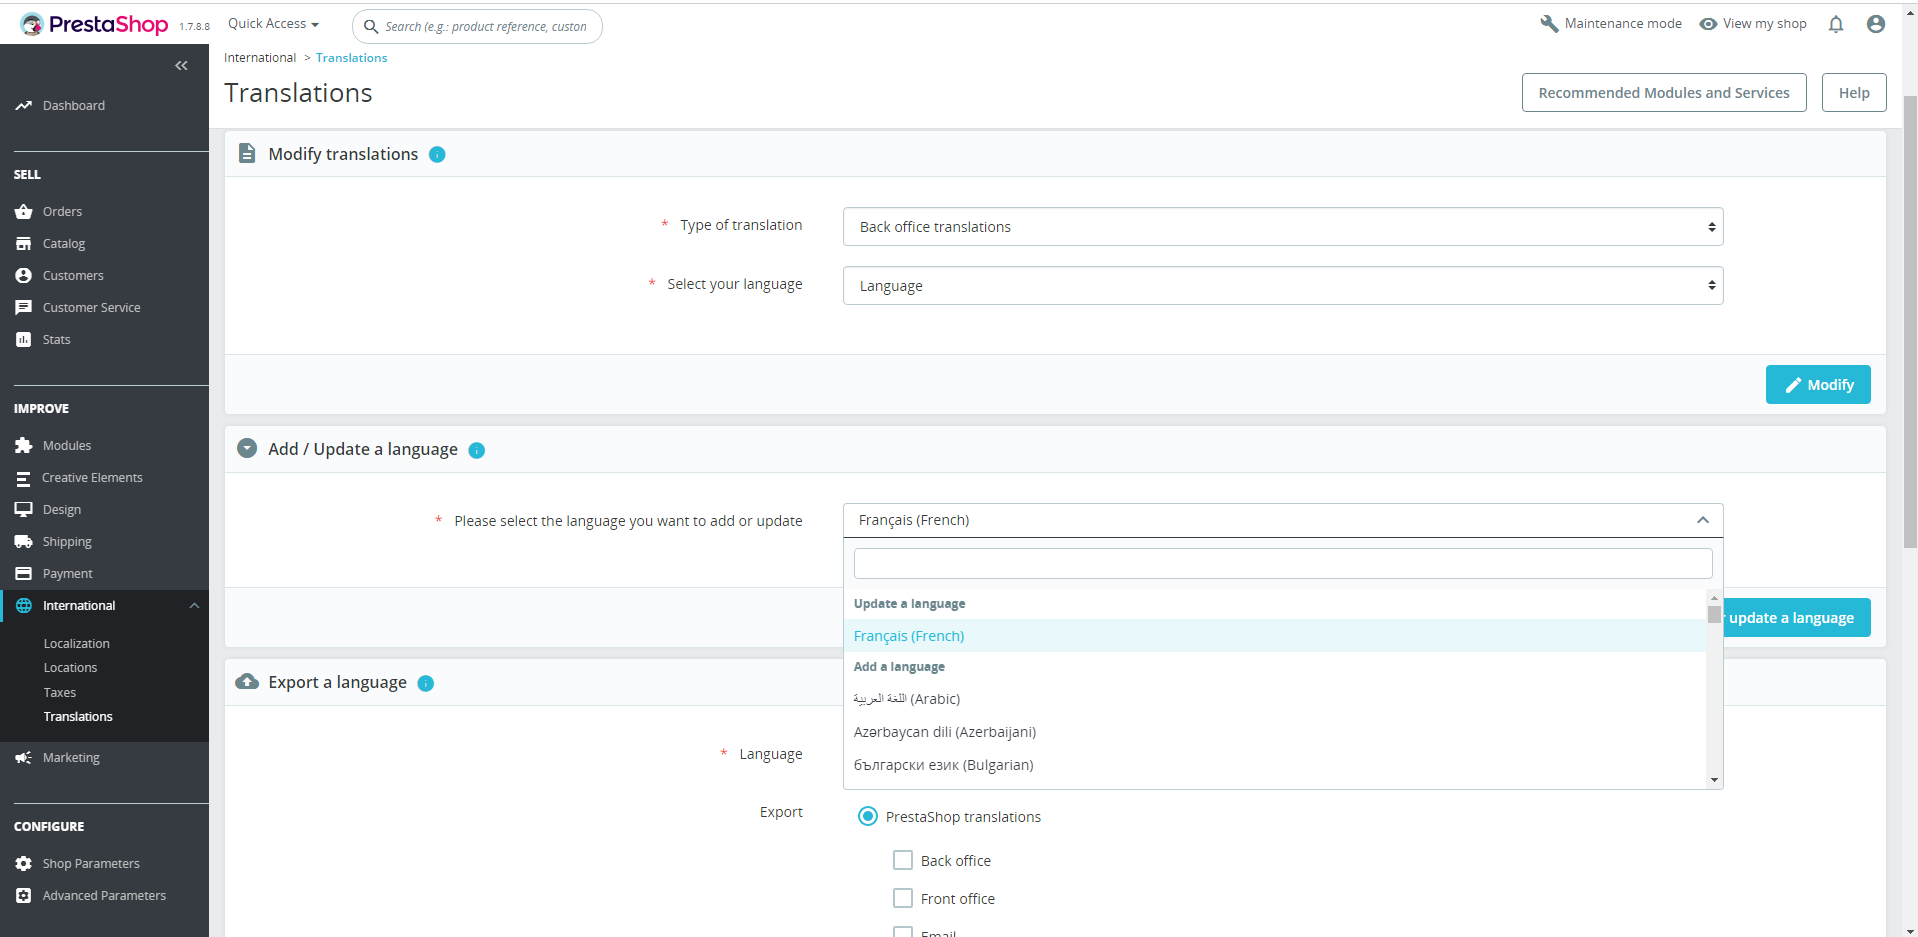The width and height of the screenshot is (1918, 937).
Task: Open the notifications bell icon
Action: click(x=1836, y=24)
